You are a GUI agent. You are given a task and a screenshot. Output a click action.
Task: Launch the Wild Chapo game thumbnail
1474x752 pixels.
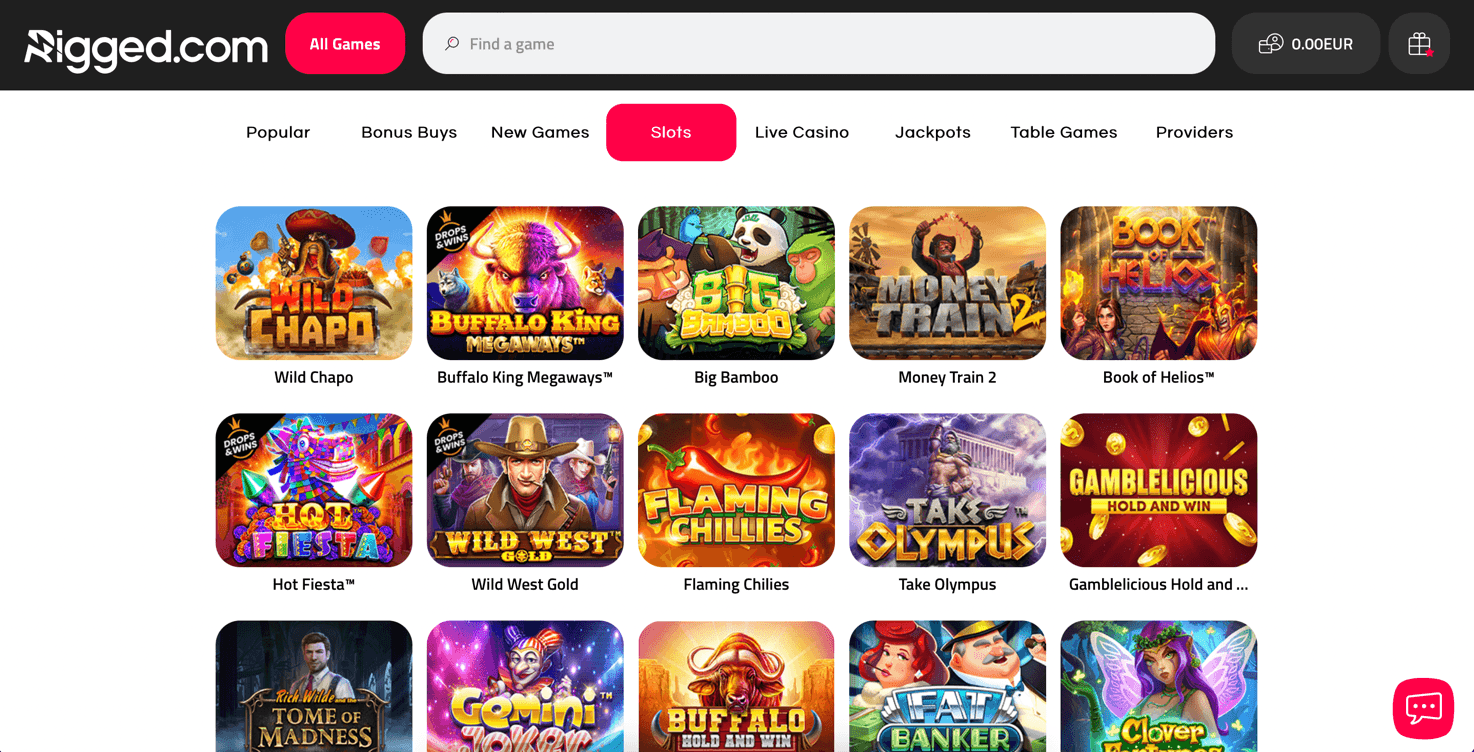click(x=314, y=283)
